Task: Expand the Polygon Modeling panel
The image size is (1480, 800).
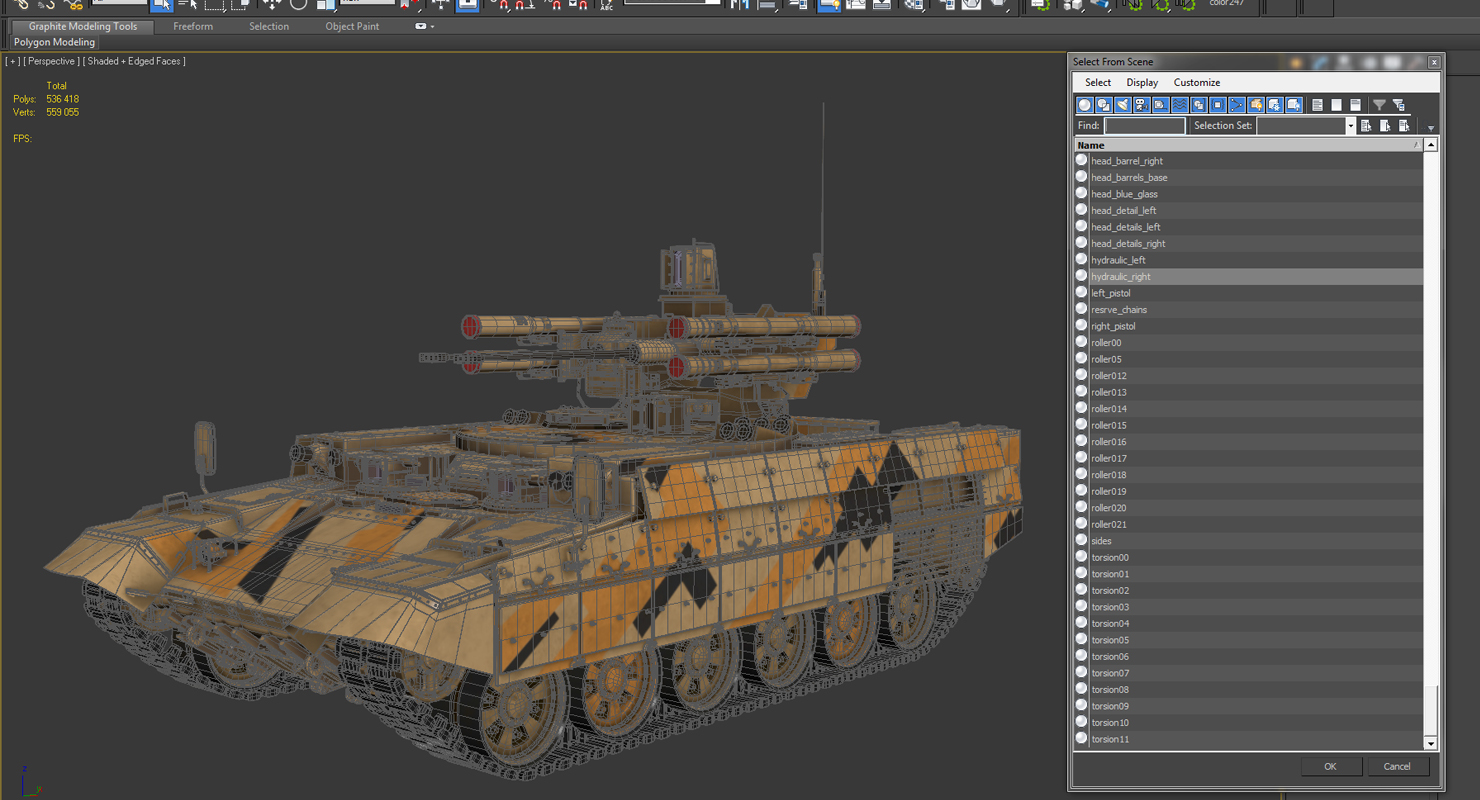Action: [x=55, y=43]
